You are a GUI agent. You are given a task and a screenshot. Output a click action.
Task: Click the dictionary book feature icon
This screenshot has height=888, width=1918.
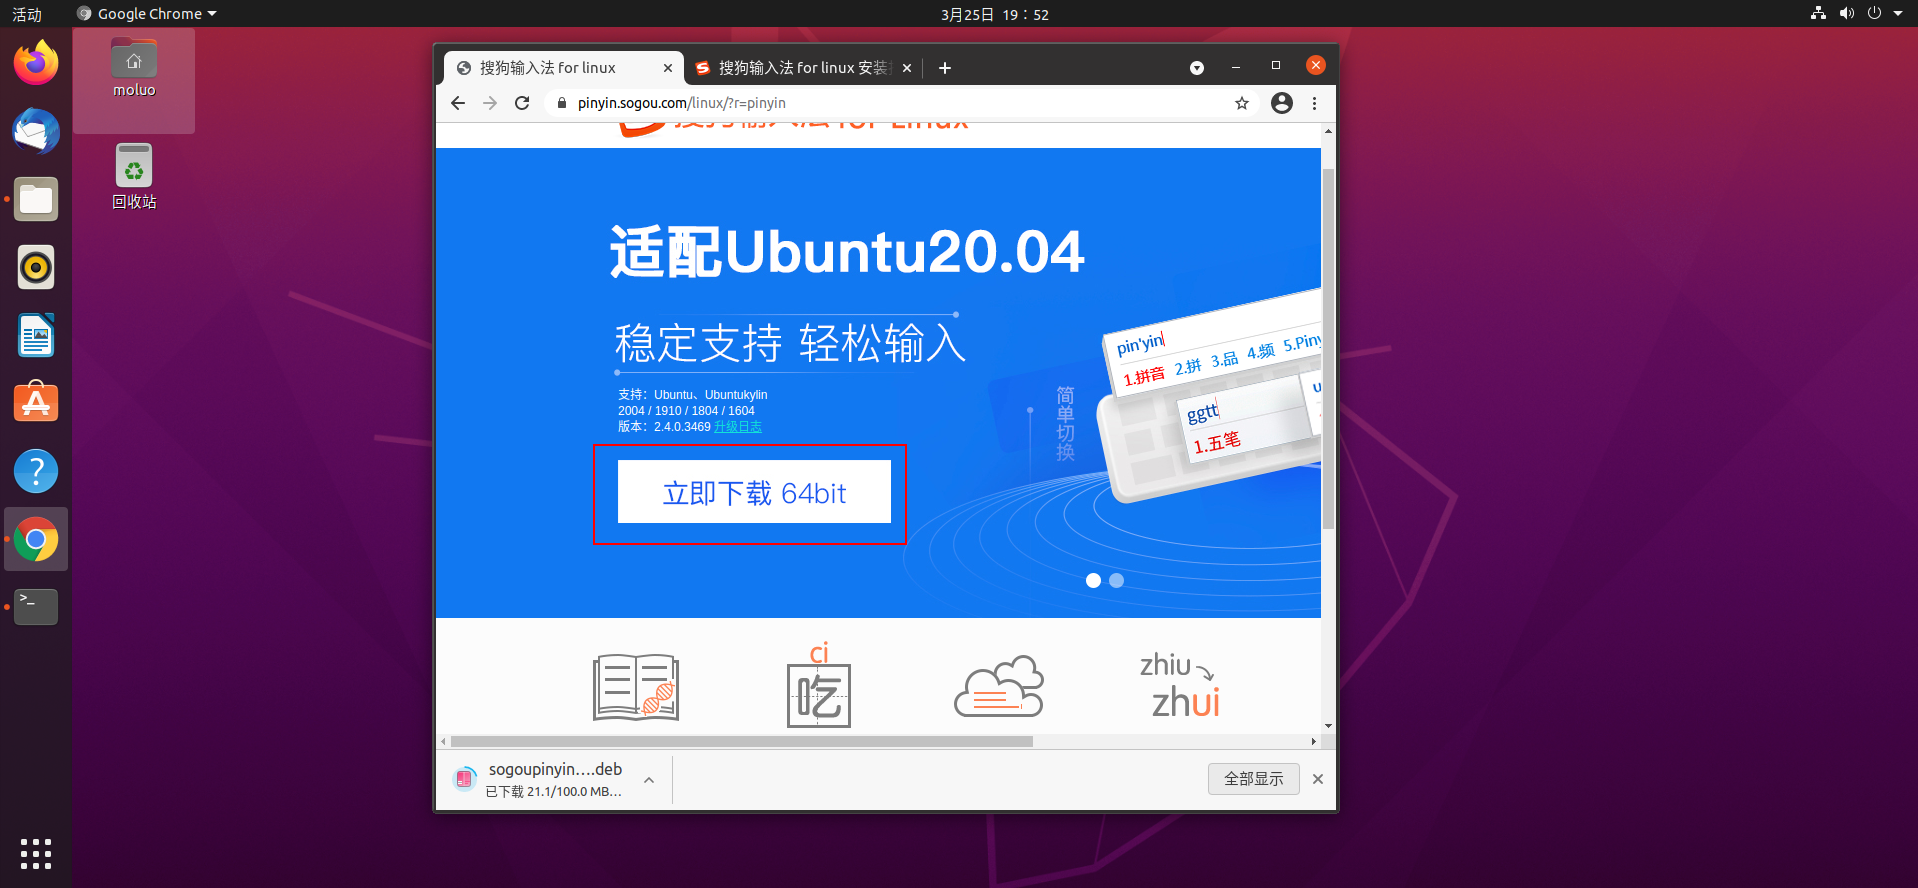636,687
